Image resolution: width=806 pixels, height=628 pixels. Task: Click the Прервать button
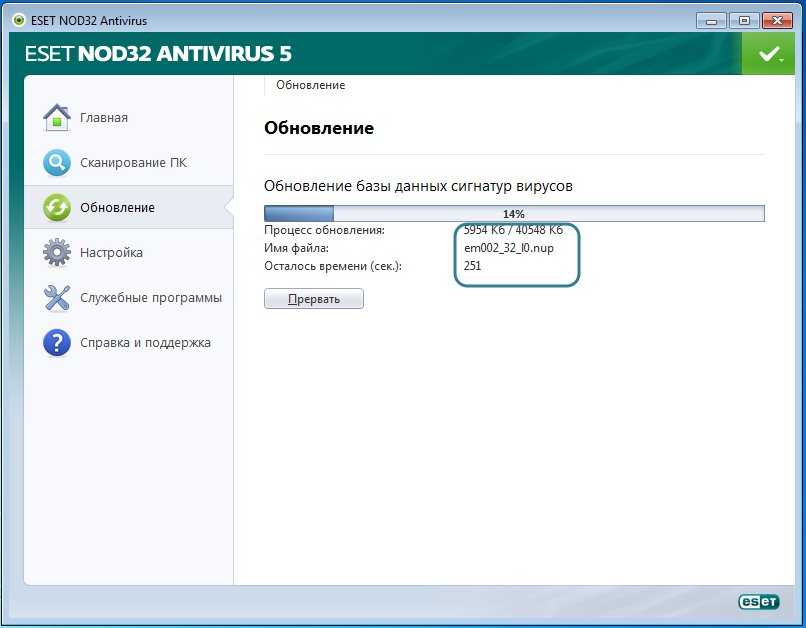[x=314, y=299]
